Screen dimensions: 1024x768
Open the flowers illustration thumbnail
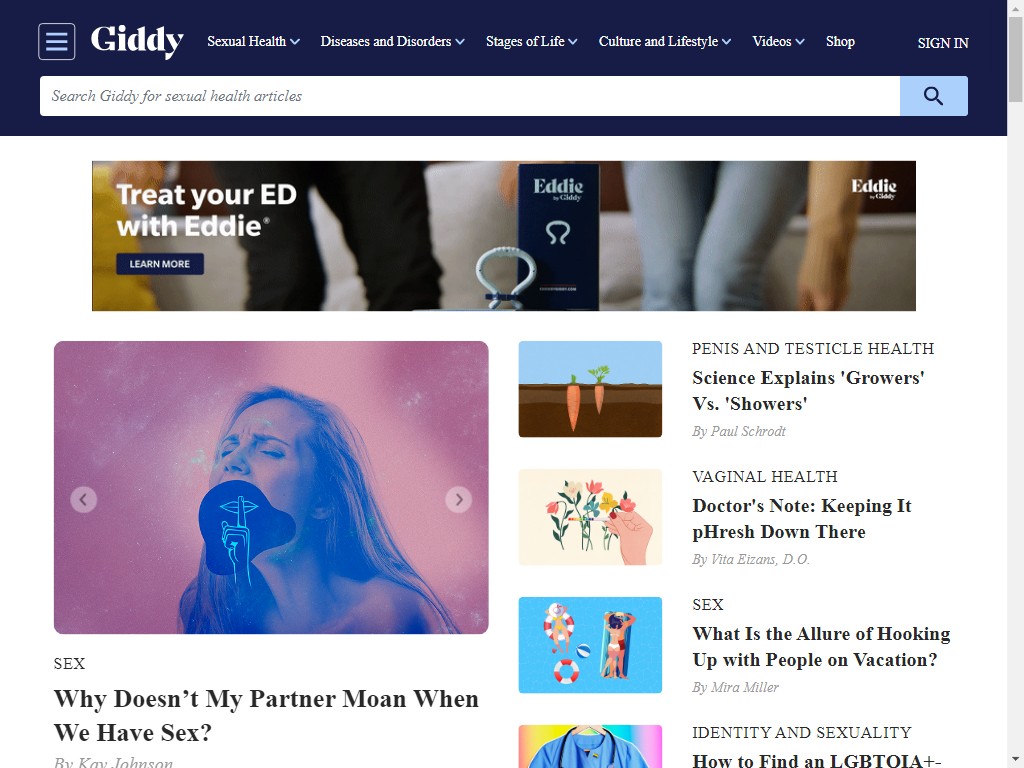click(590, 517)
